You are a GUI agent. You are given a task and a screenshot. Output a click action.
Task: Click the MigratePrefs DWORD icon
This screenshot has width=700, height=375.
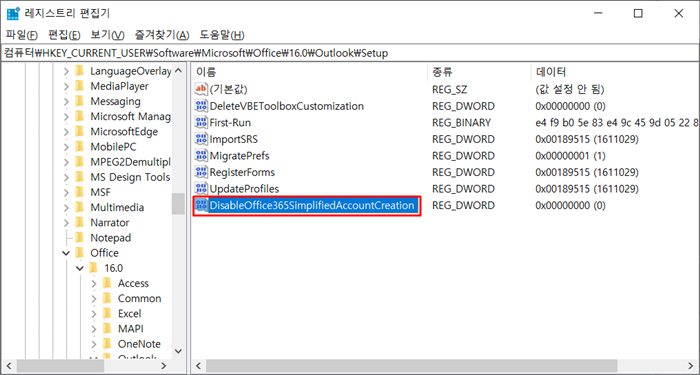(x=201, y=156)
